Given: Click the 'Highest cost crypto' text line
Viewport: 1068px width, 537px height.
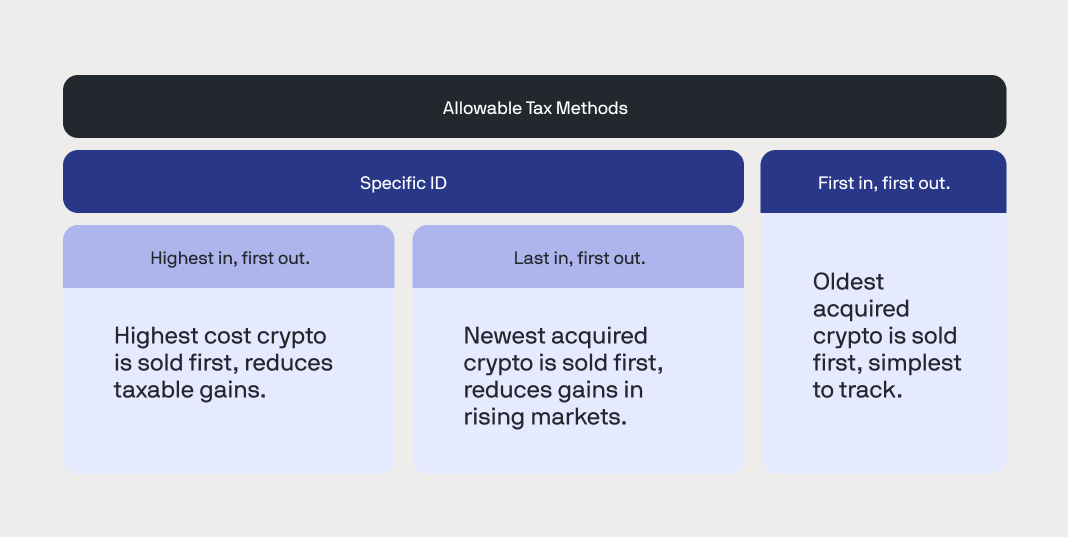Looking at the screenshot, I should coord(220,336).
